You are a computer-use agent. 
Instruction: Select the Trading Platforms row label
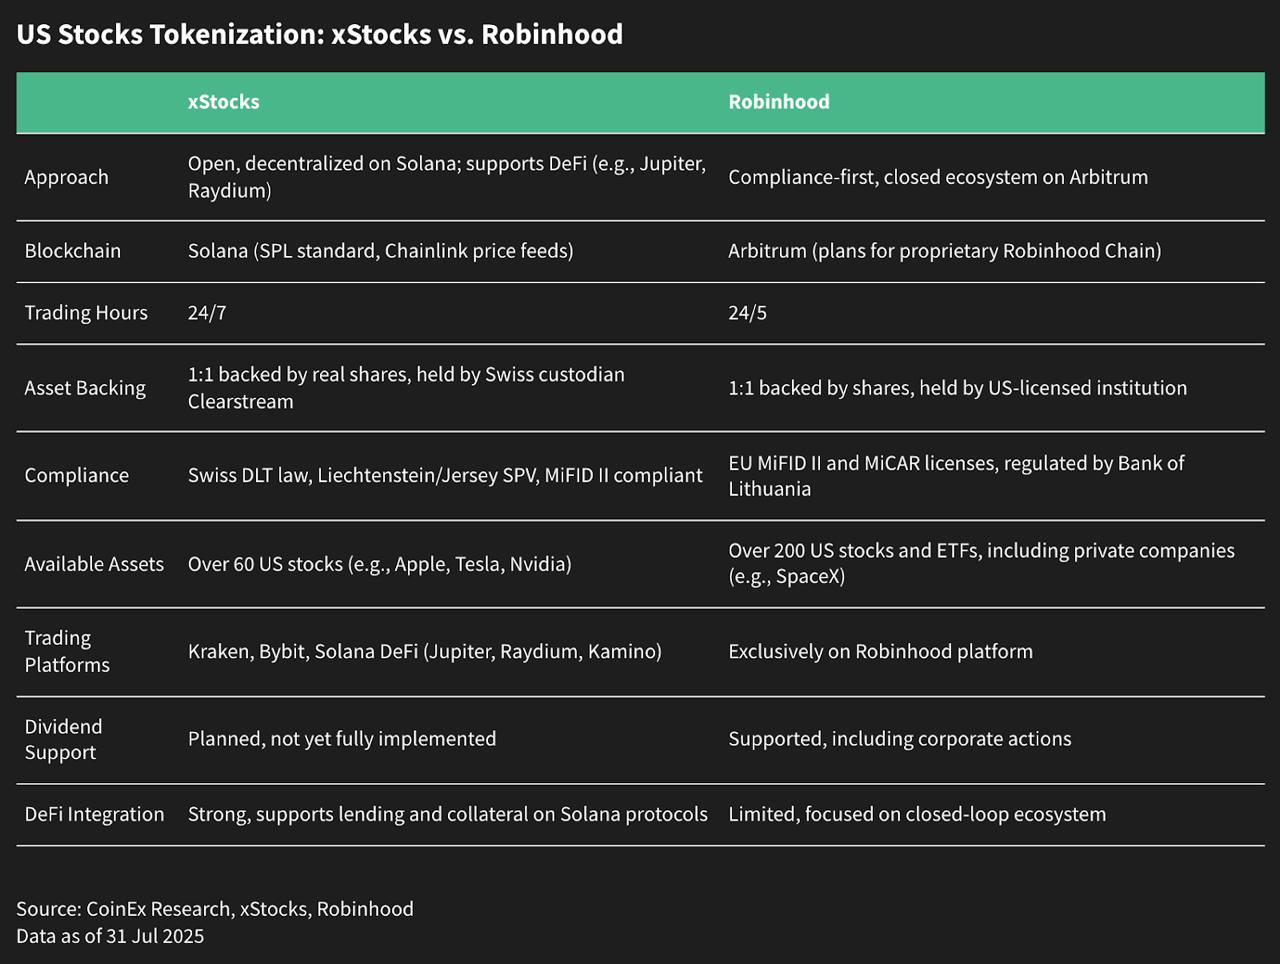click(67, 651)
